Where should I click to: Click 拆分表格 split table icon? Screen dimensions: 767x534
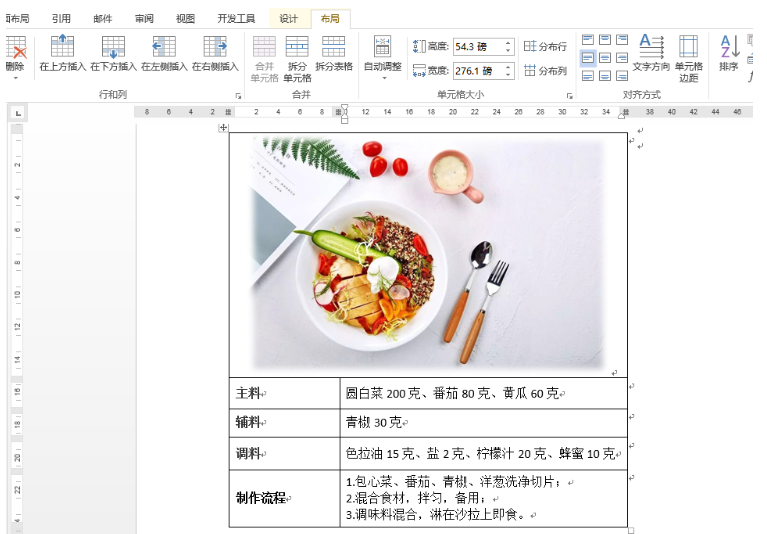coord(334,46)
